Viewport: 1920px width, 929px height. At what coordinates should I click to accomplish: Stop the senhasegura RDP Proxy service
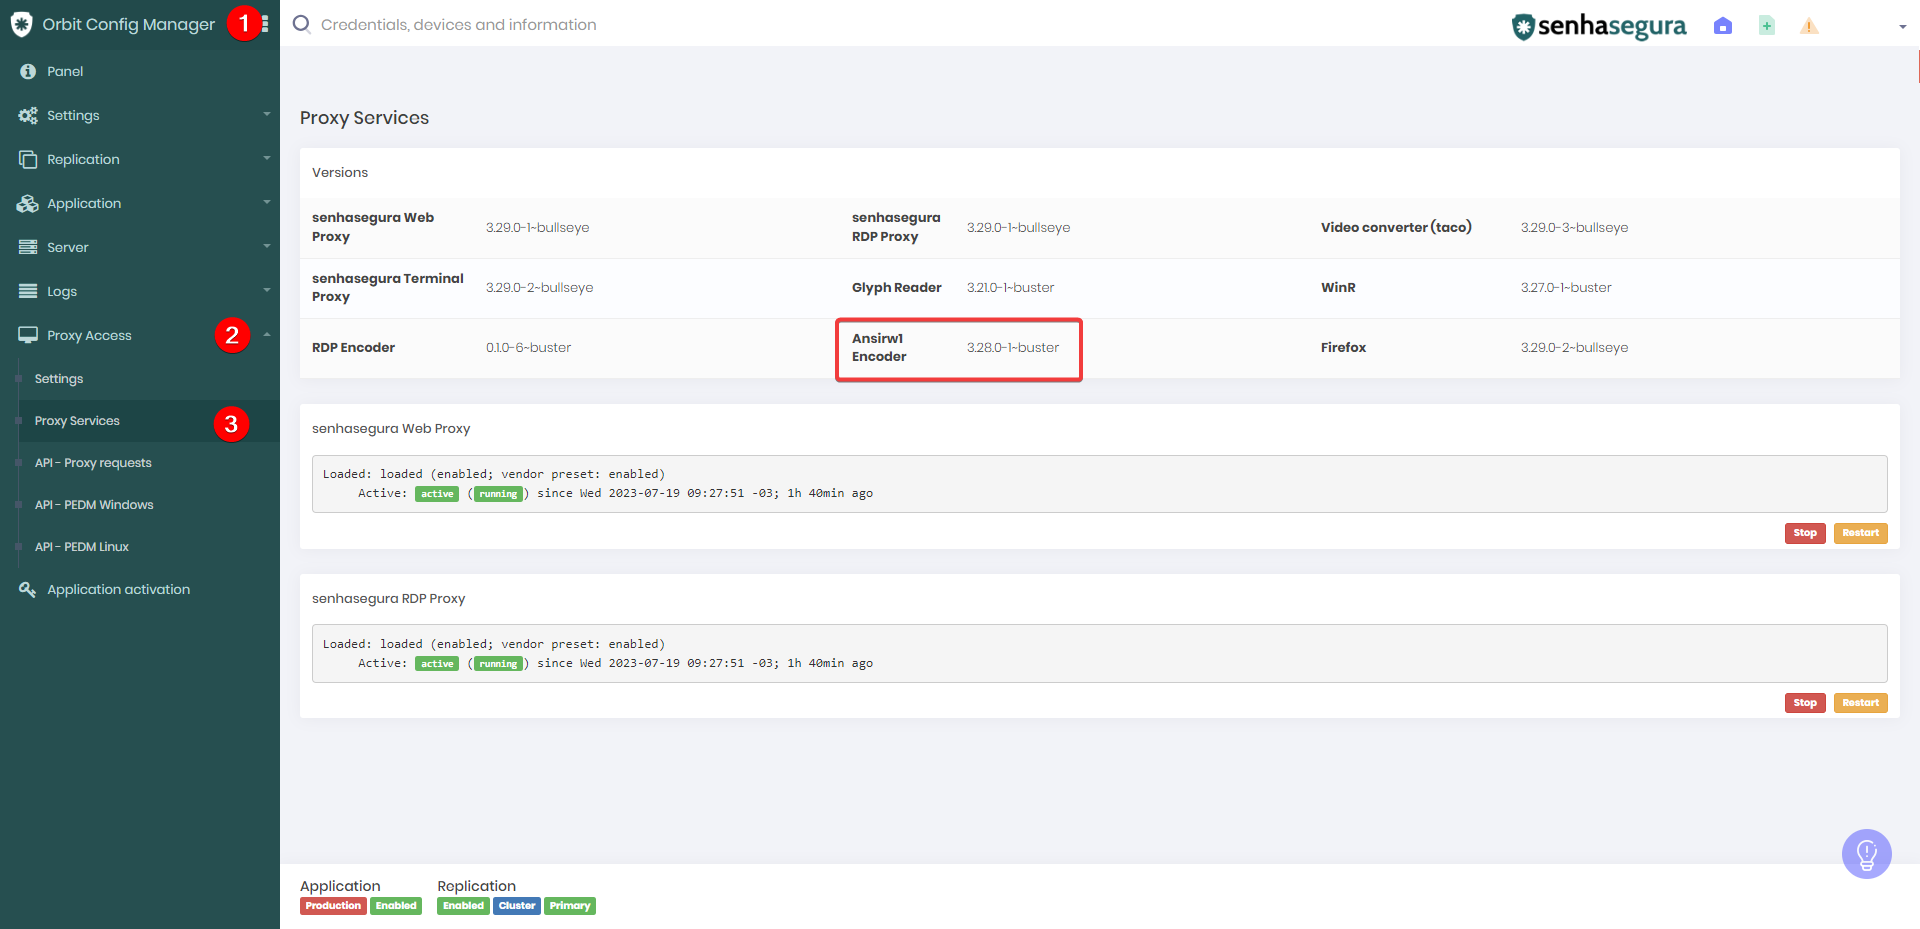pyautogui.click(x=1805, y=703)
